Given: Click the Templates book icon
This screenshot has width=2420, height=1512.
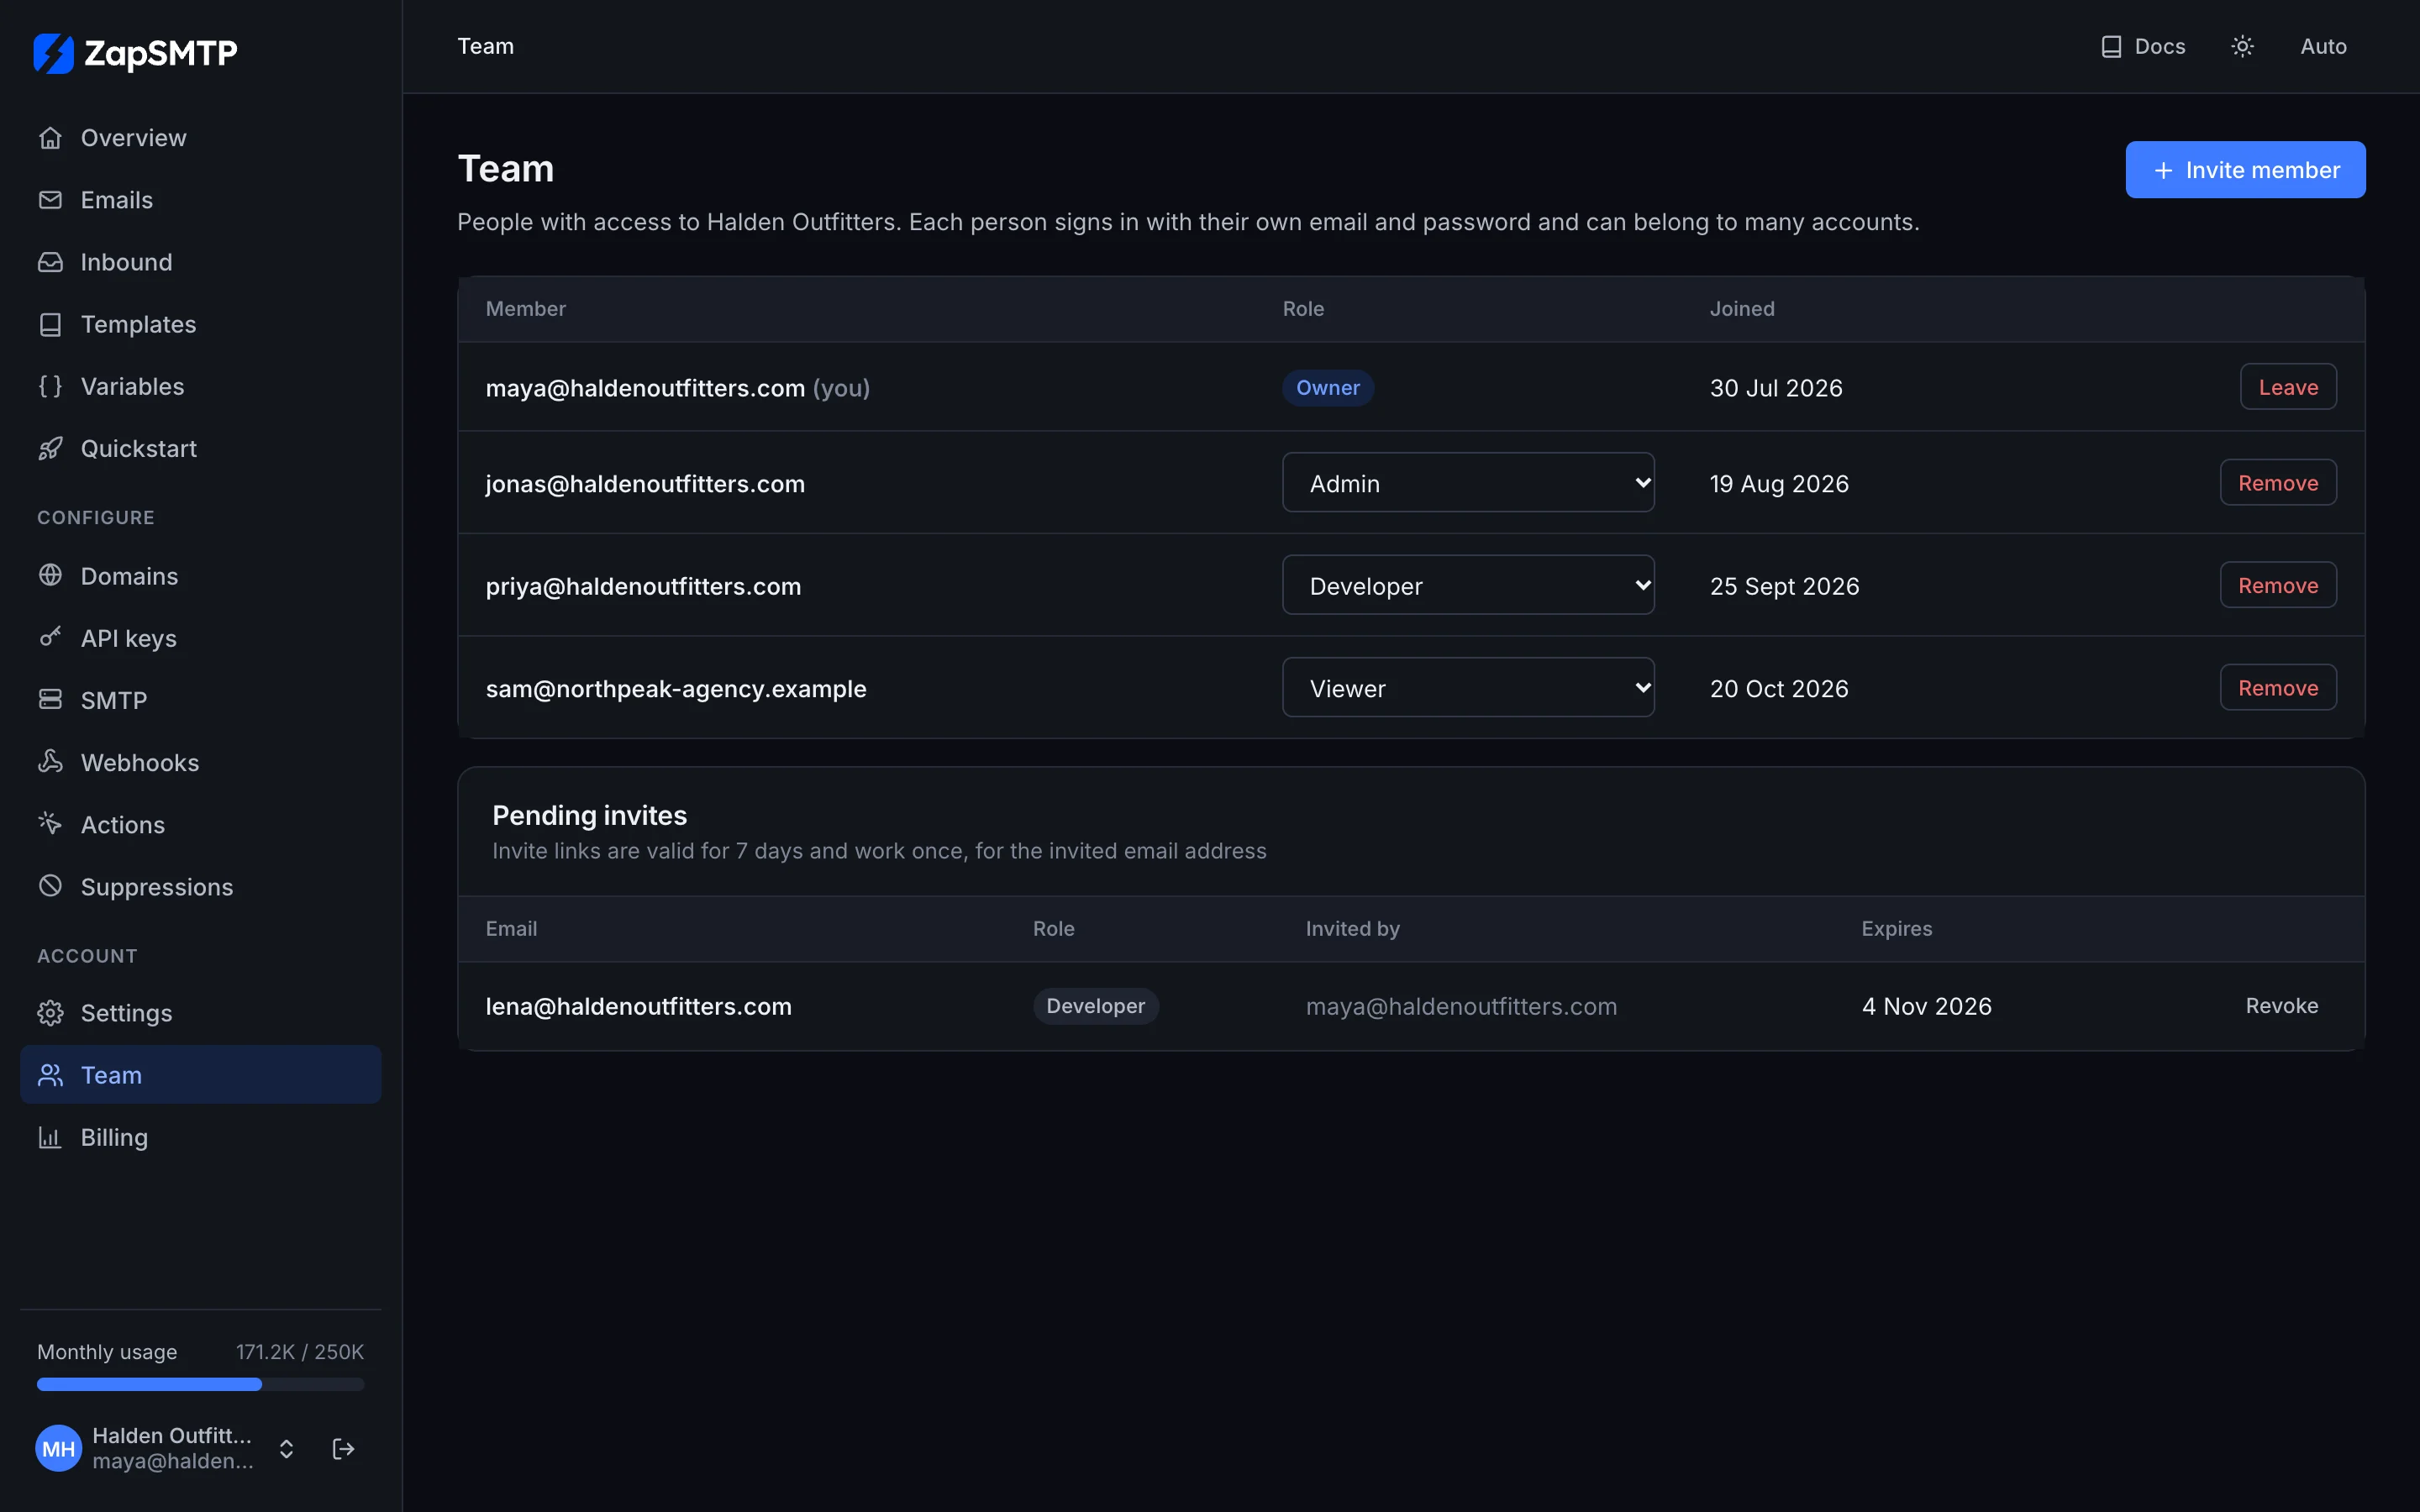Looking at the screenshot, I should 50,324.
